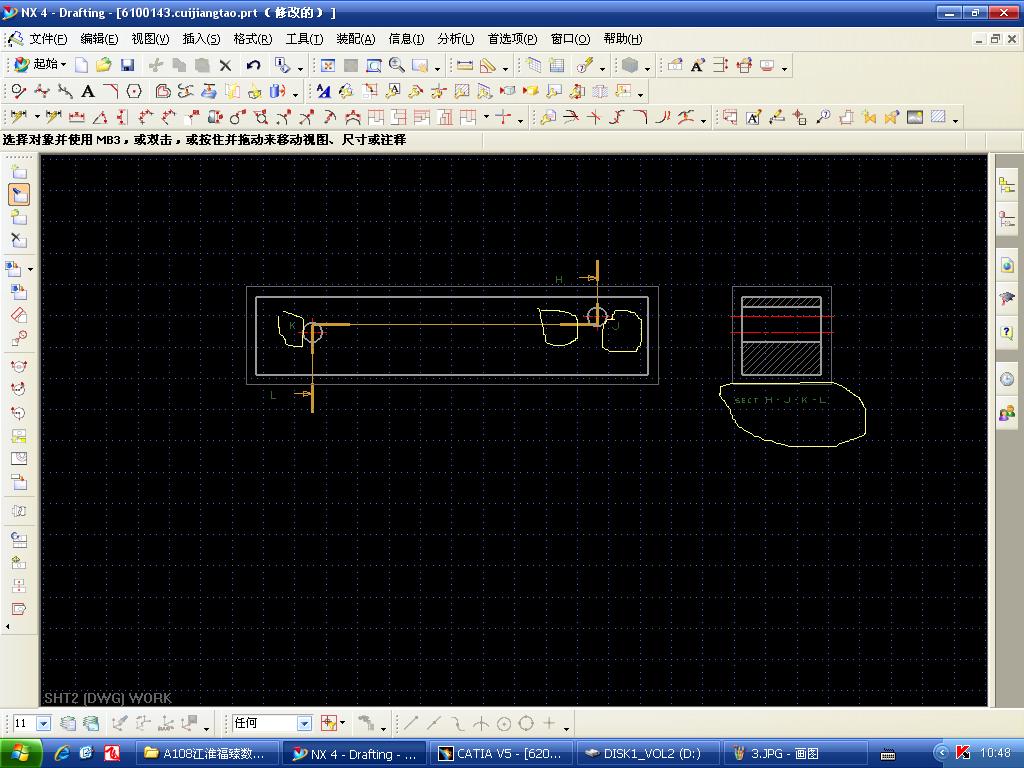Click the highlighted open sheet icon in left toolbar
Viewport: 1024px width, 768px height.
(x=19, y=195)
